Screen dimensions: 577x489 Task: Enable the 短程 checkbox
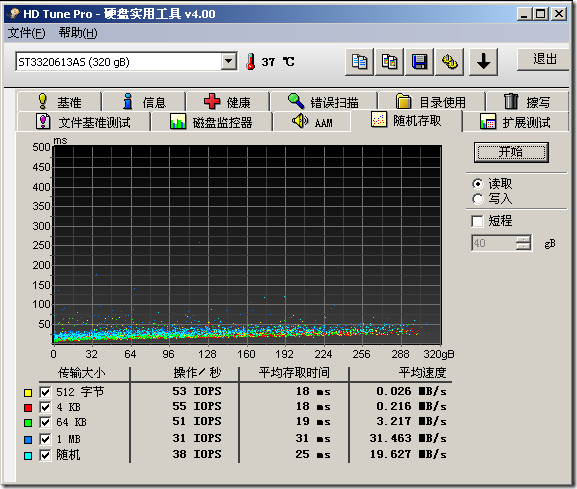(477, 221)
